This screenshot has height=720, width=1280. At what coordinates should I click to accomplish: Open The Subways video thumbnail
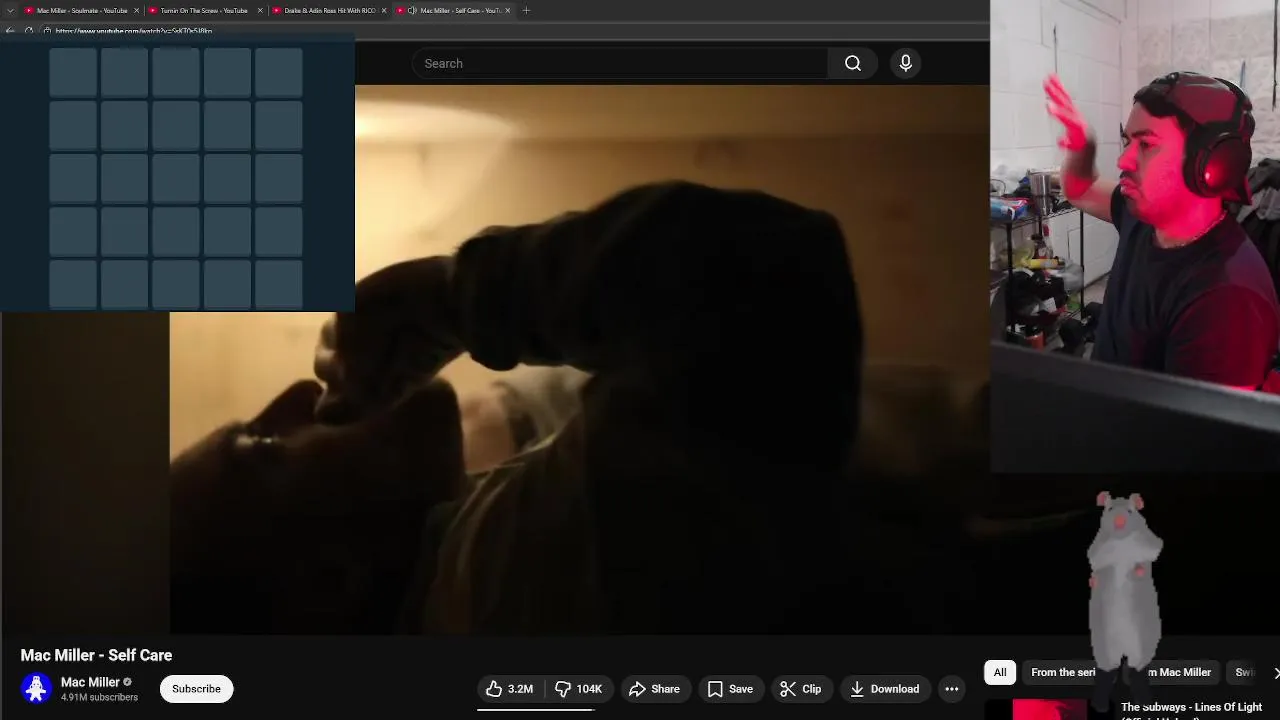tap(1050, 709)
